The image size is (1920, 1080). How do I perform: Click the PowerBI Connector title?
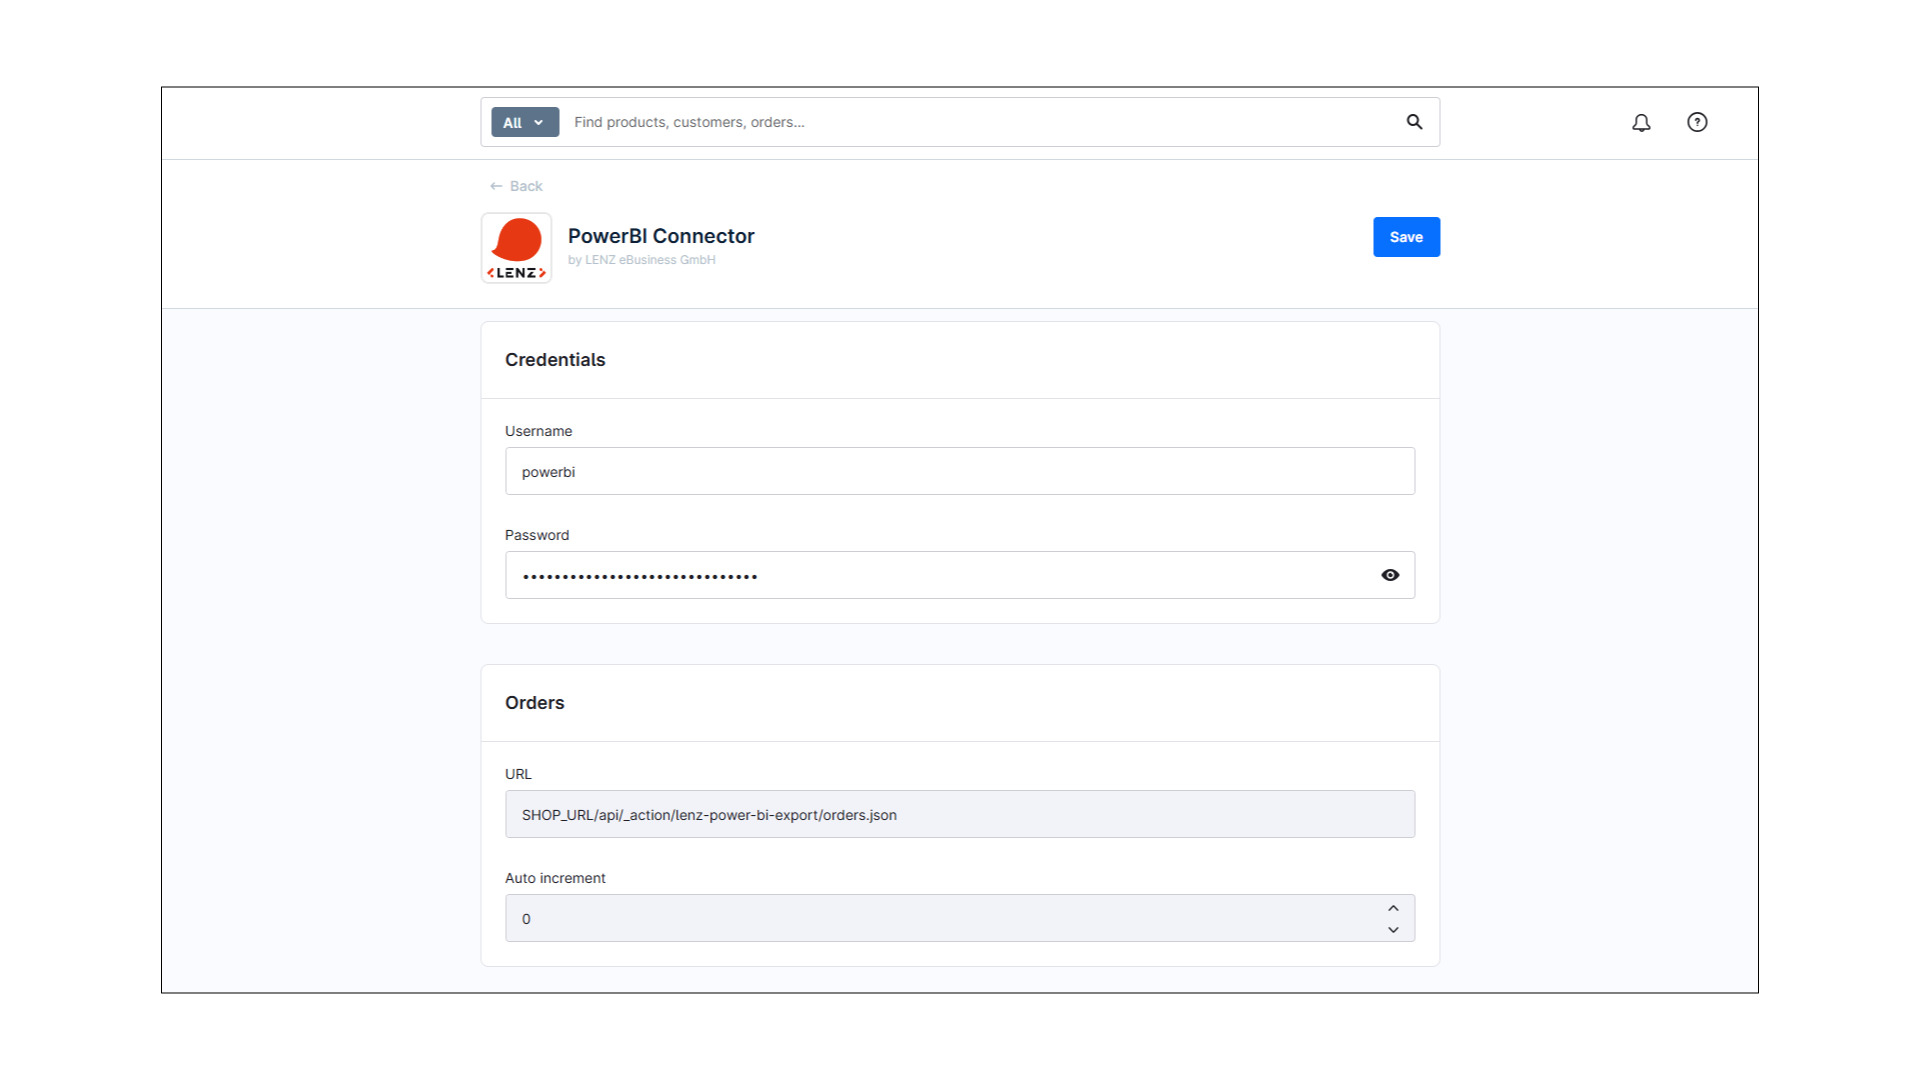[x=661, y=236]
